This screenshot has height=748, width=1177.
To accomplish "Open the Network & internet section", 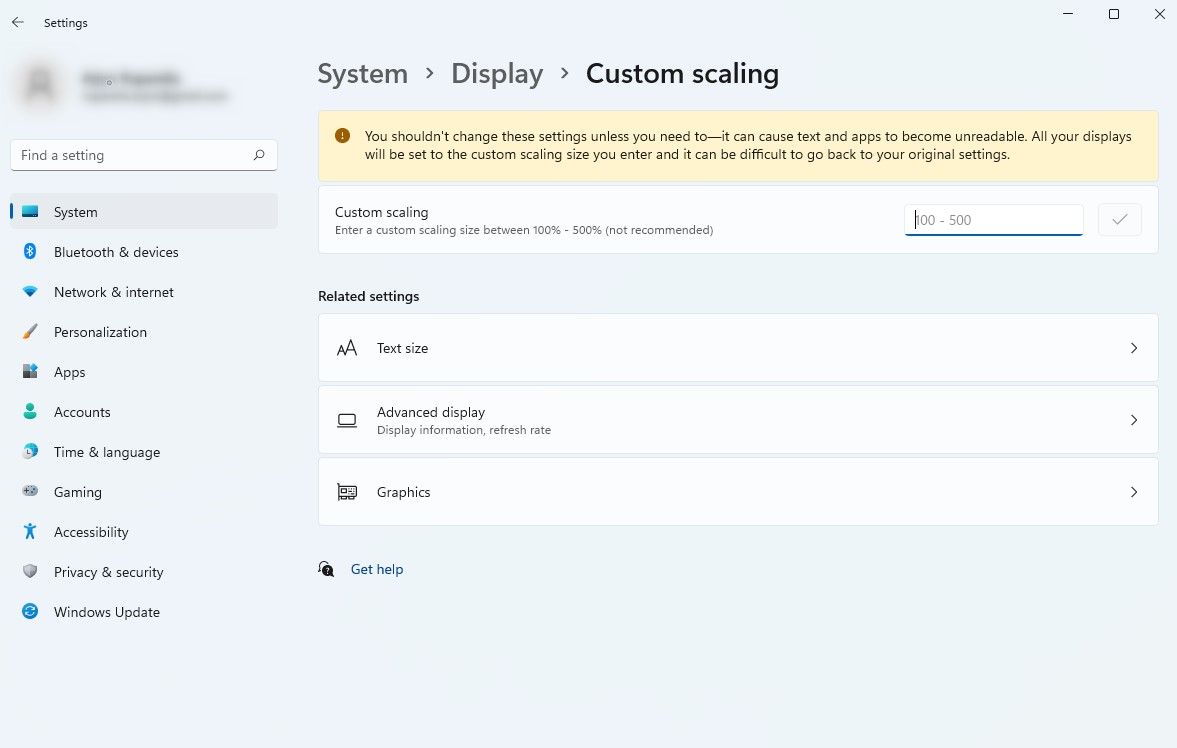I will pyautogui.click(x=144, y=291).
